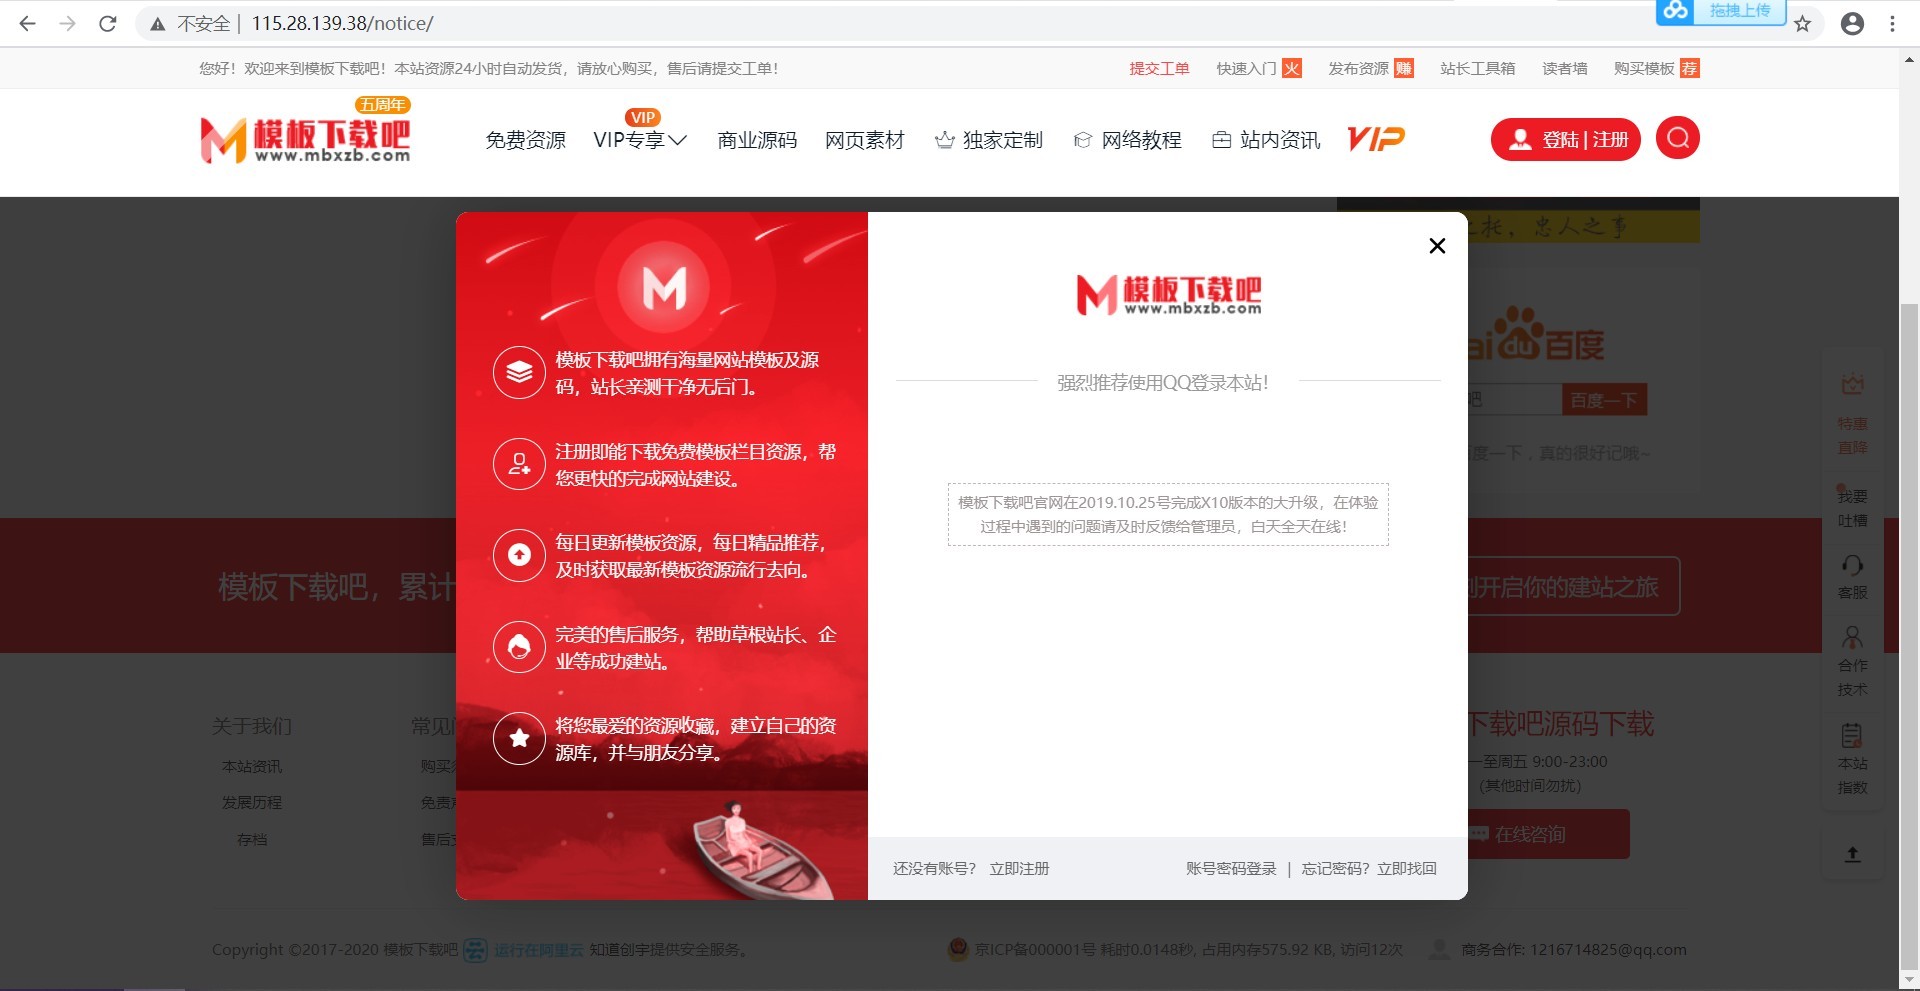Open 免费资源 menu item

click(525, 140)
